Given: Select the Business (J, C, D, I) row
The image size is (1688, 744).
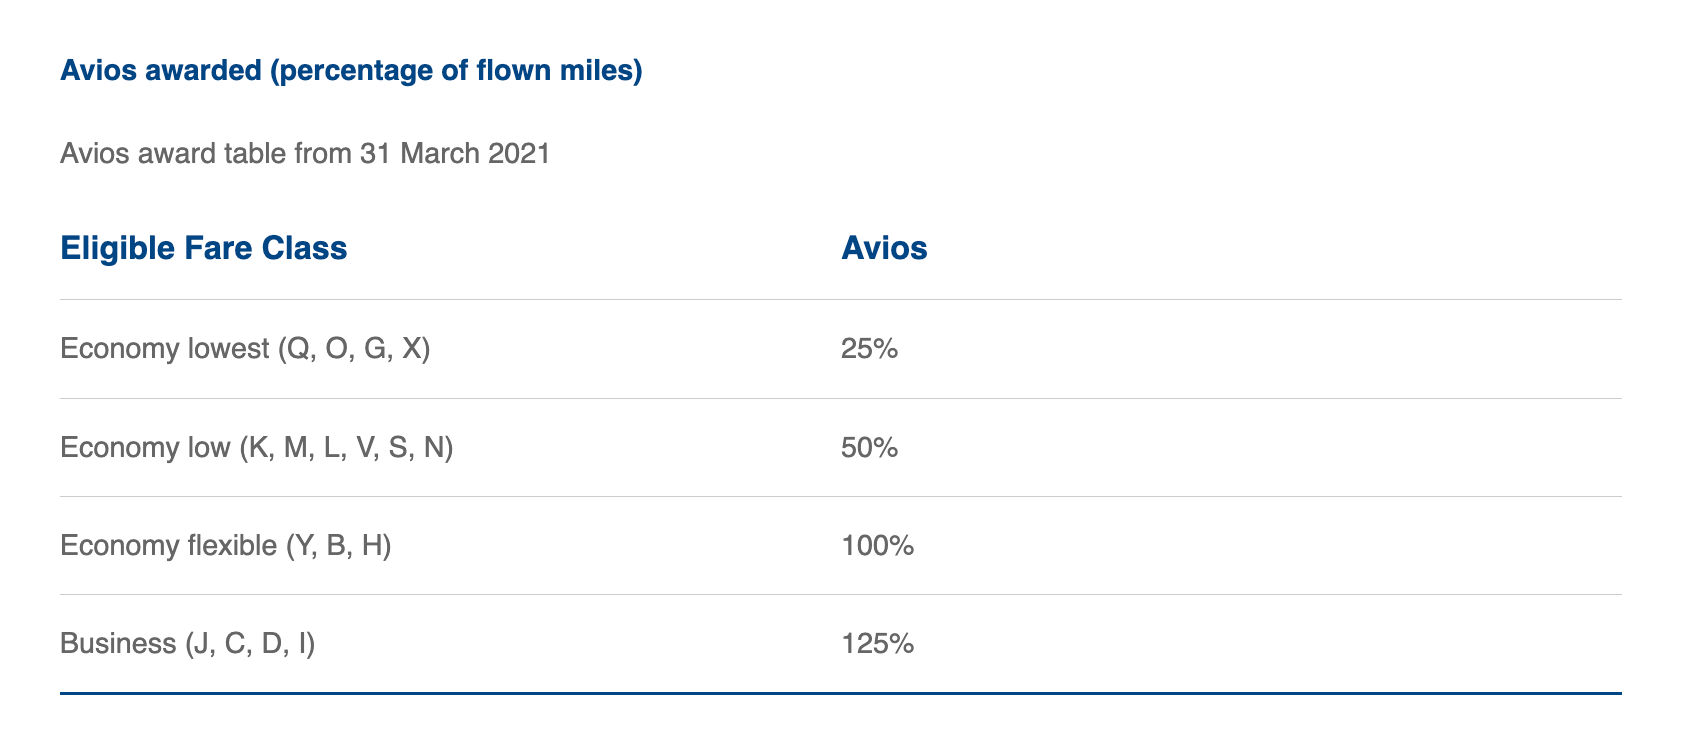Looking at the screenshot, I should [841, 643].
